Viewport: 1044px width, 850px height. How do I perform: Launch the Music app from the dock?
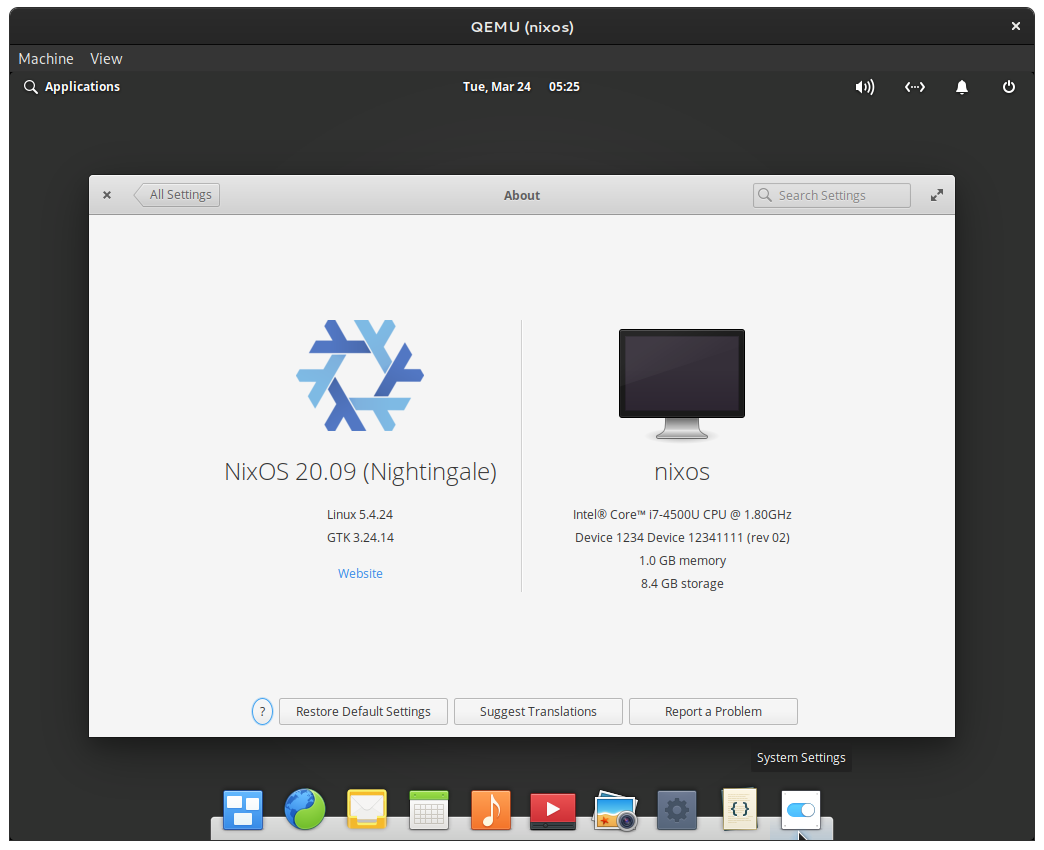pyautogui.click(x=491, y=809)
